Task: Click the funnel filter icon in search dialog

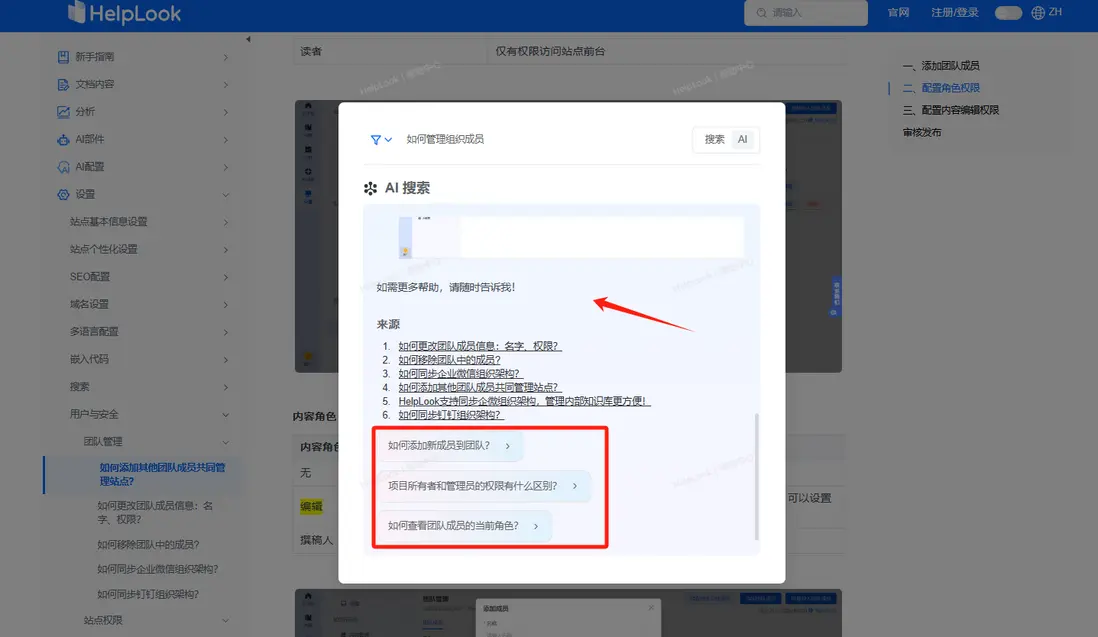Action: tap(374, 140)
